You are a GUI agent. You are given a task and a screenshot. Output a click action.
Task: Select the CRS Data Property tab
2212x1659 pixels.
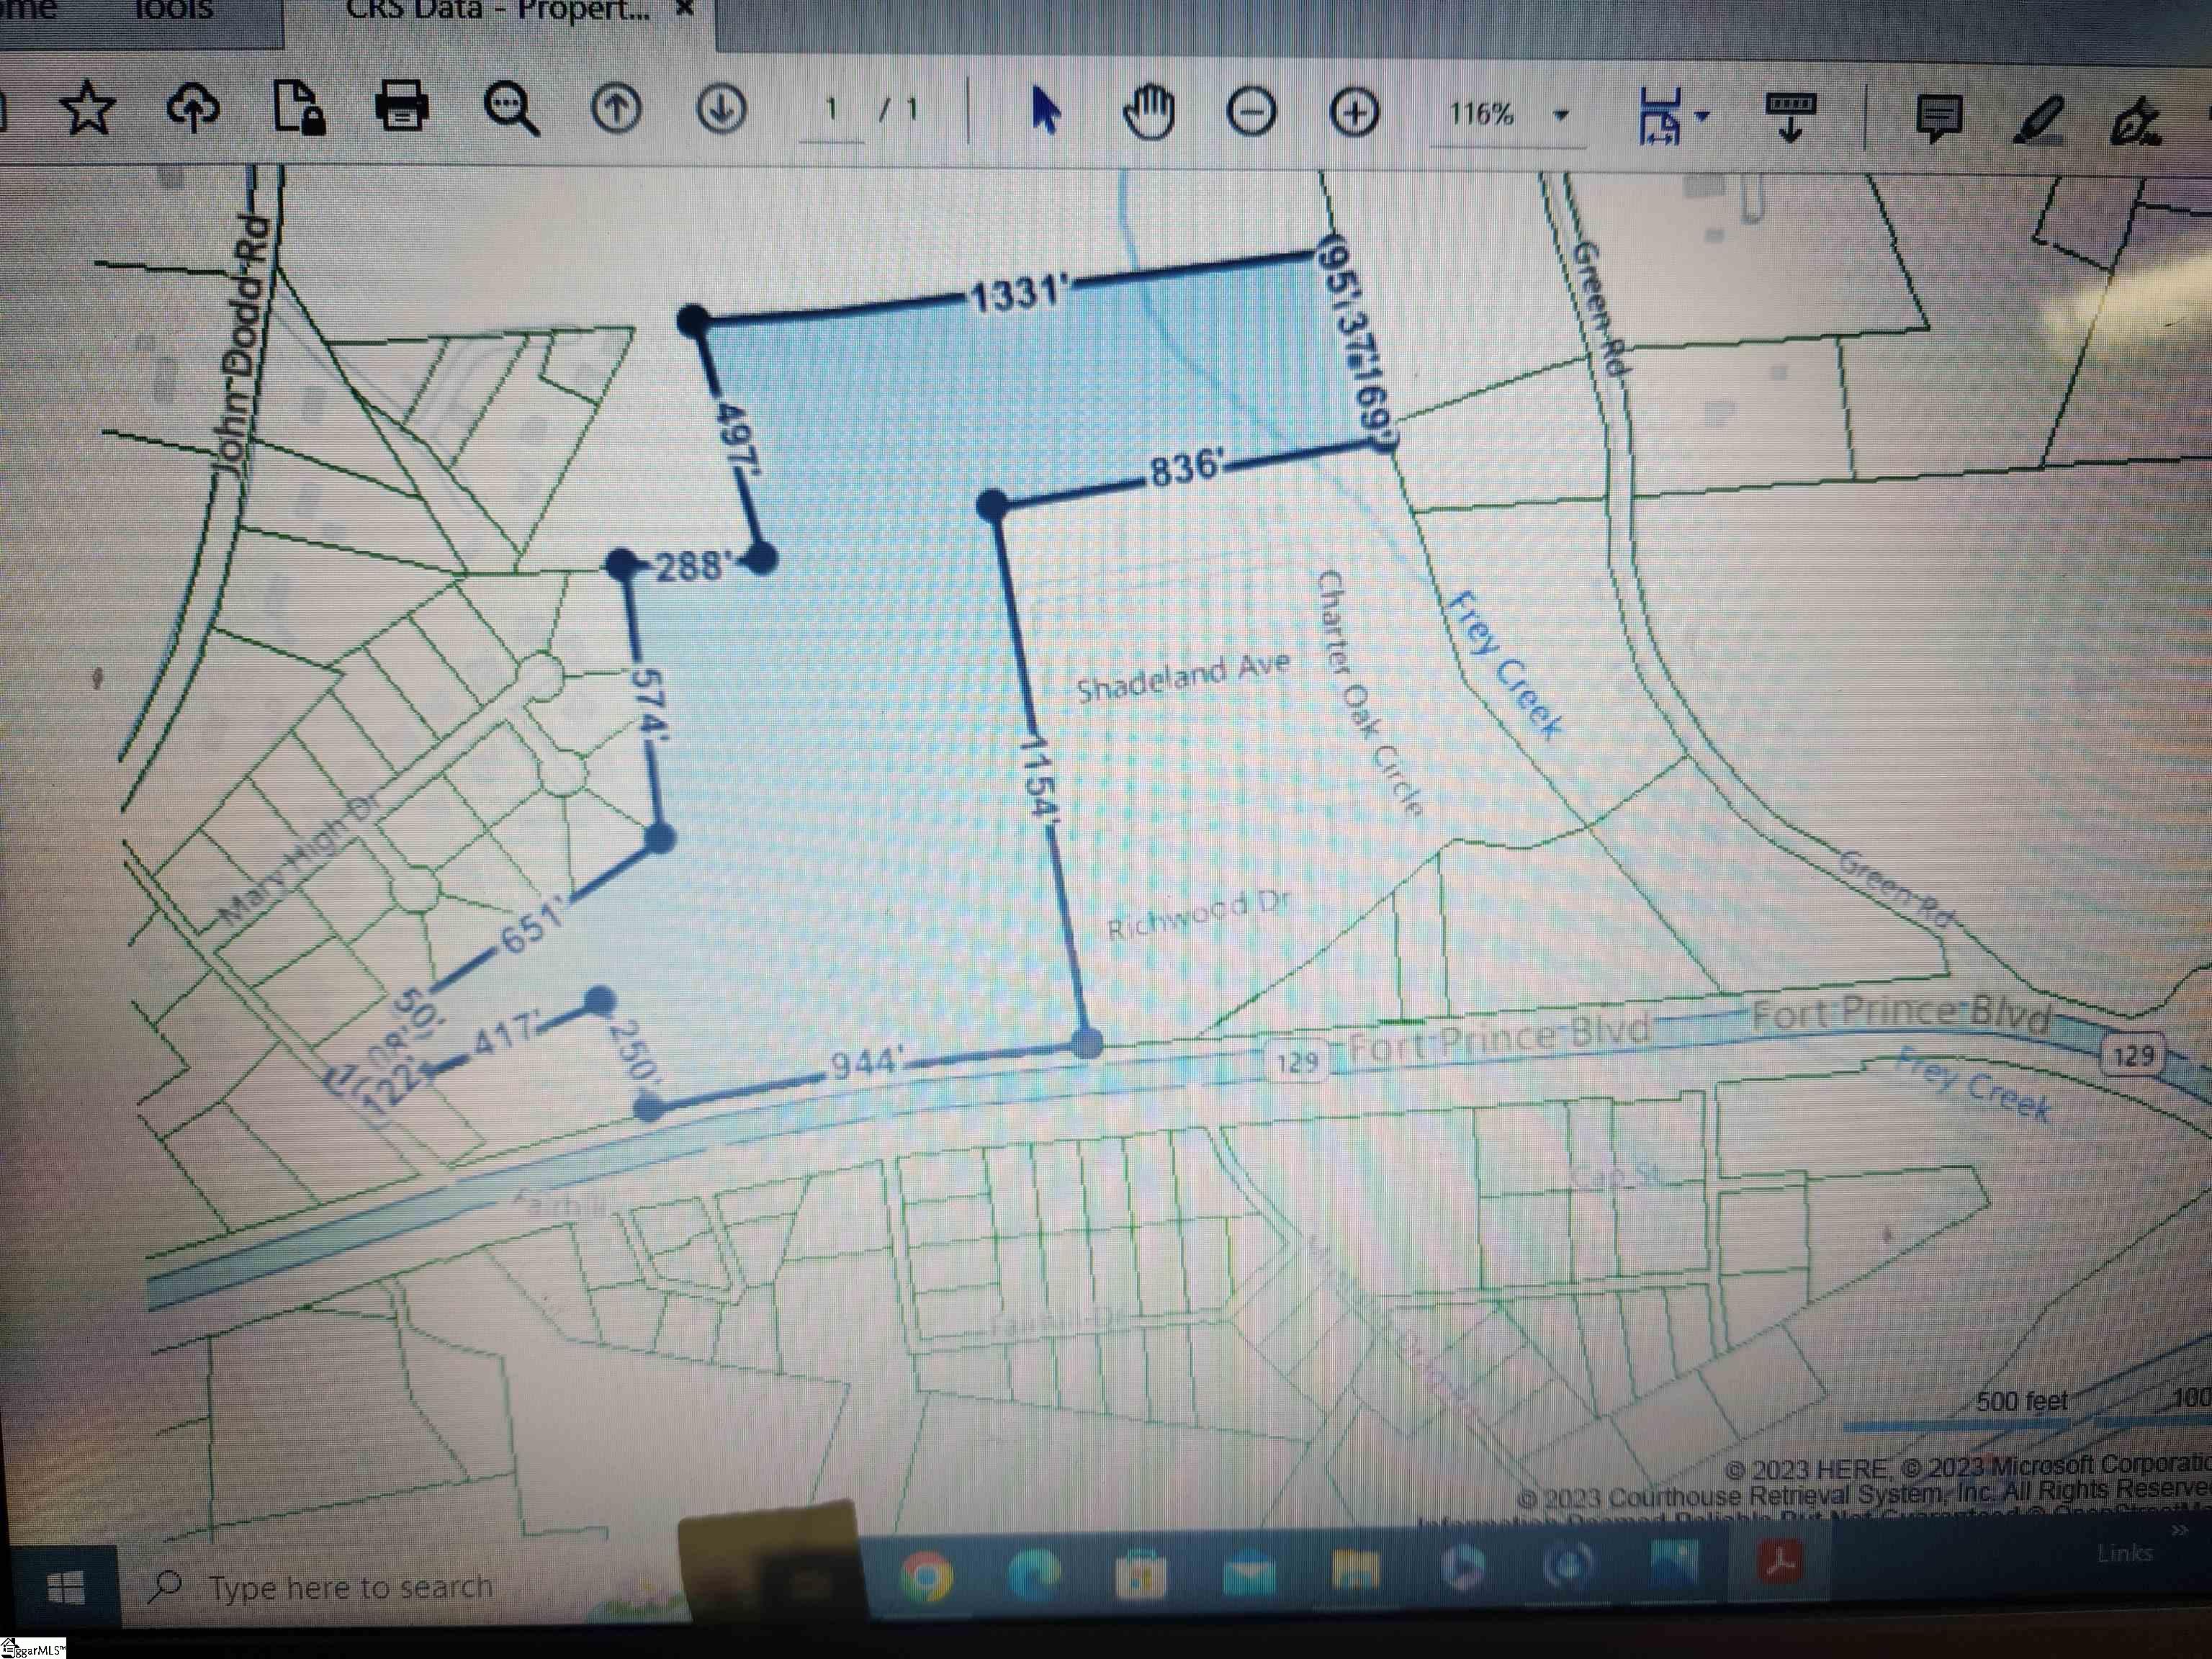(x=497, y=12)
